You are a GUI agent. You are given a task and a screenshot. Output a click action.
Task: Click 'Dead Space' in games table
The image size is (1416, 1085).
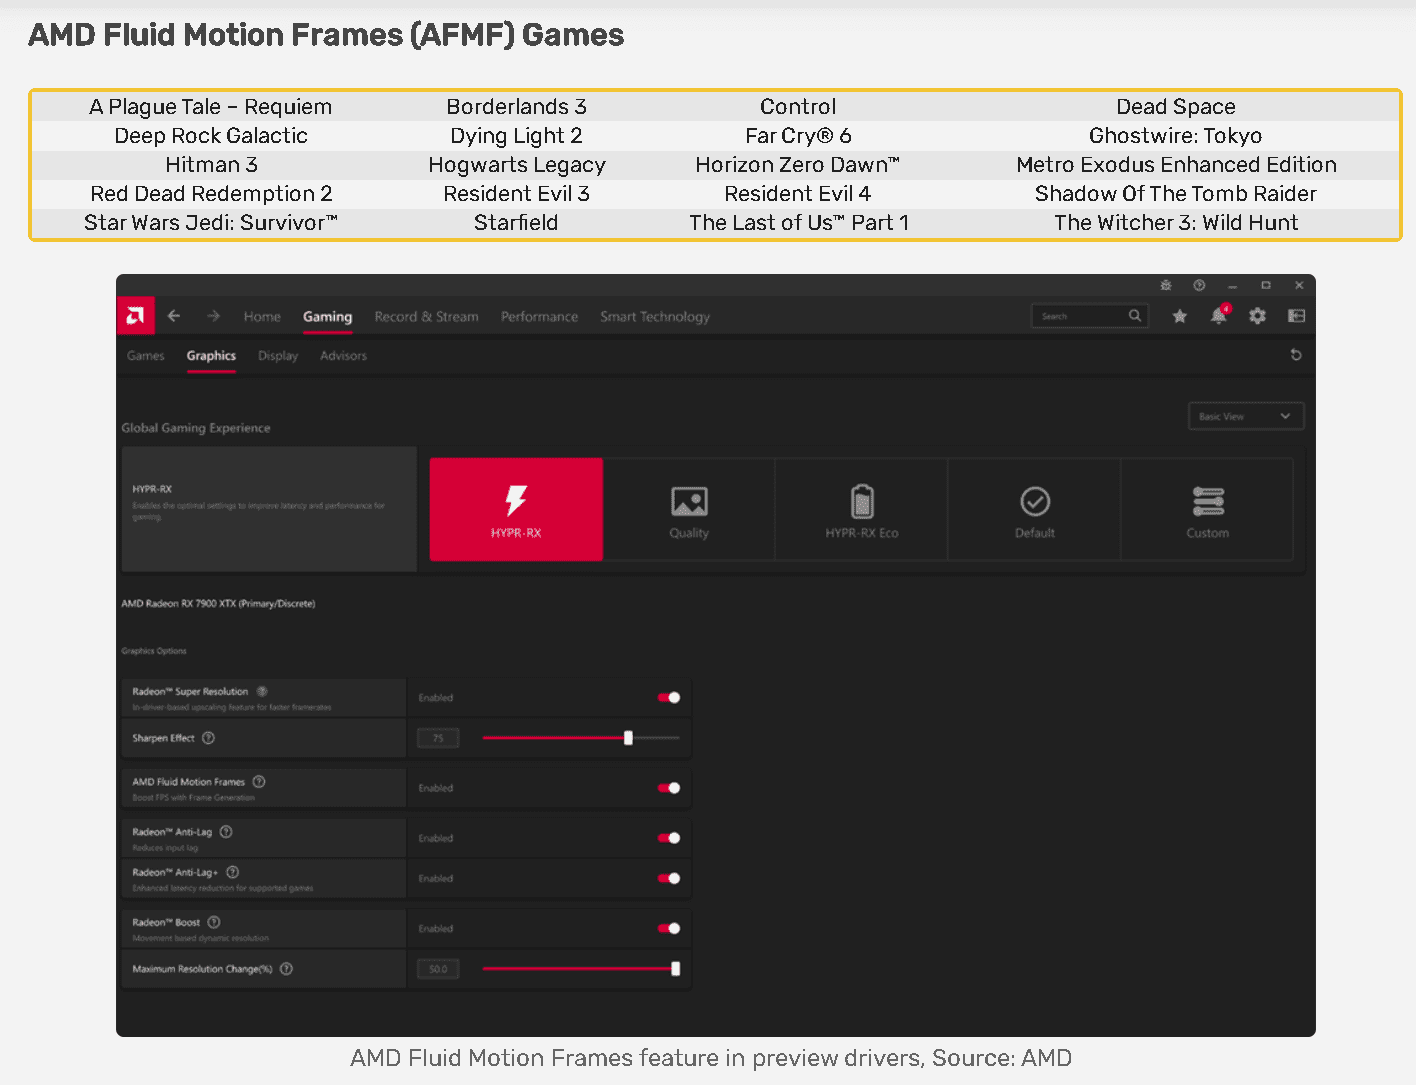click(x=1176, y=107)
